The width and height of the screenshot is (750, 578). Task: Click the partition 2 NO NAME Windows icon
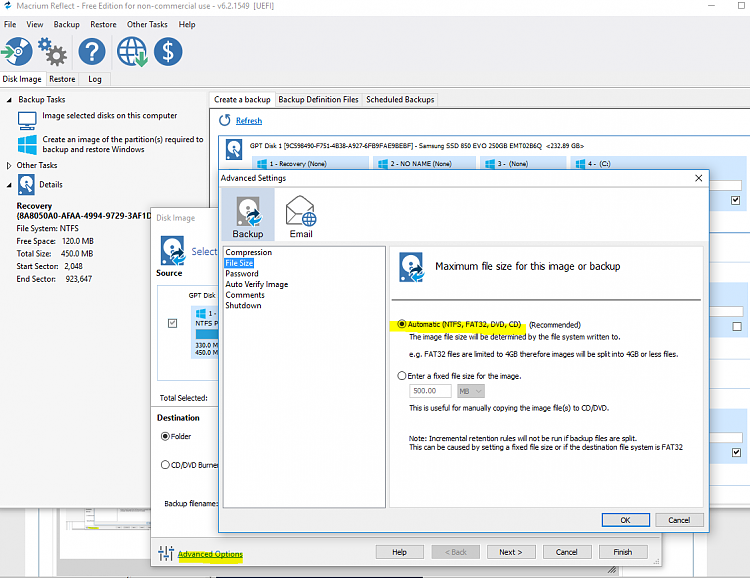pos(383,164)
